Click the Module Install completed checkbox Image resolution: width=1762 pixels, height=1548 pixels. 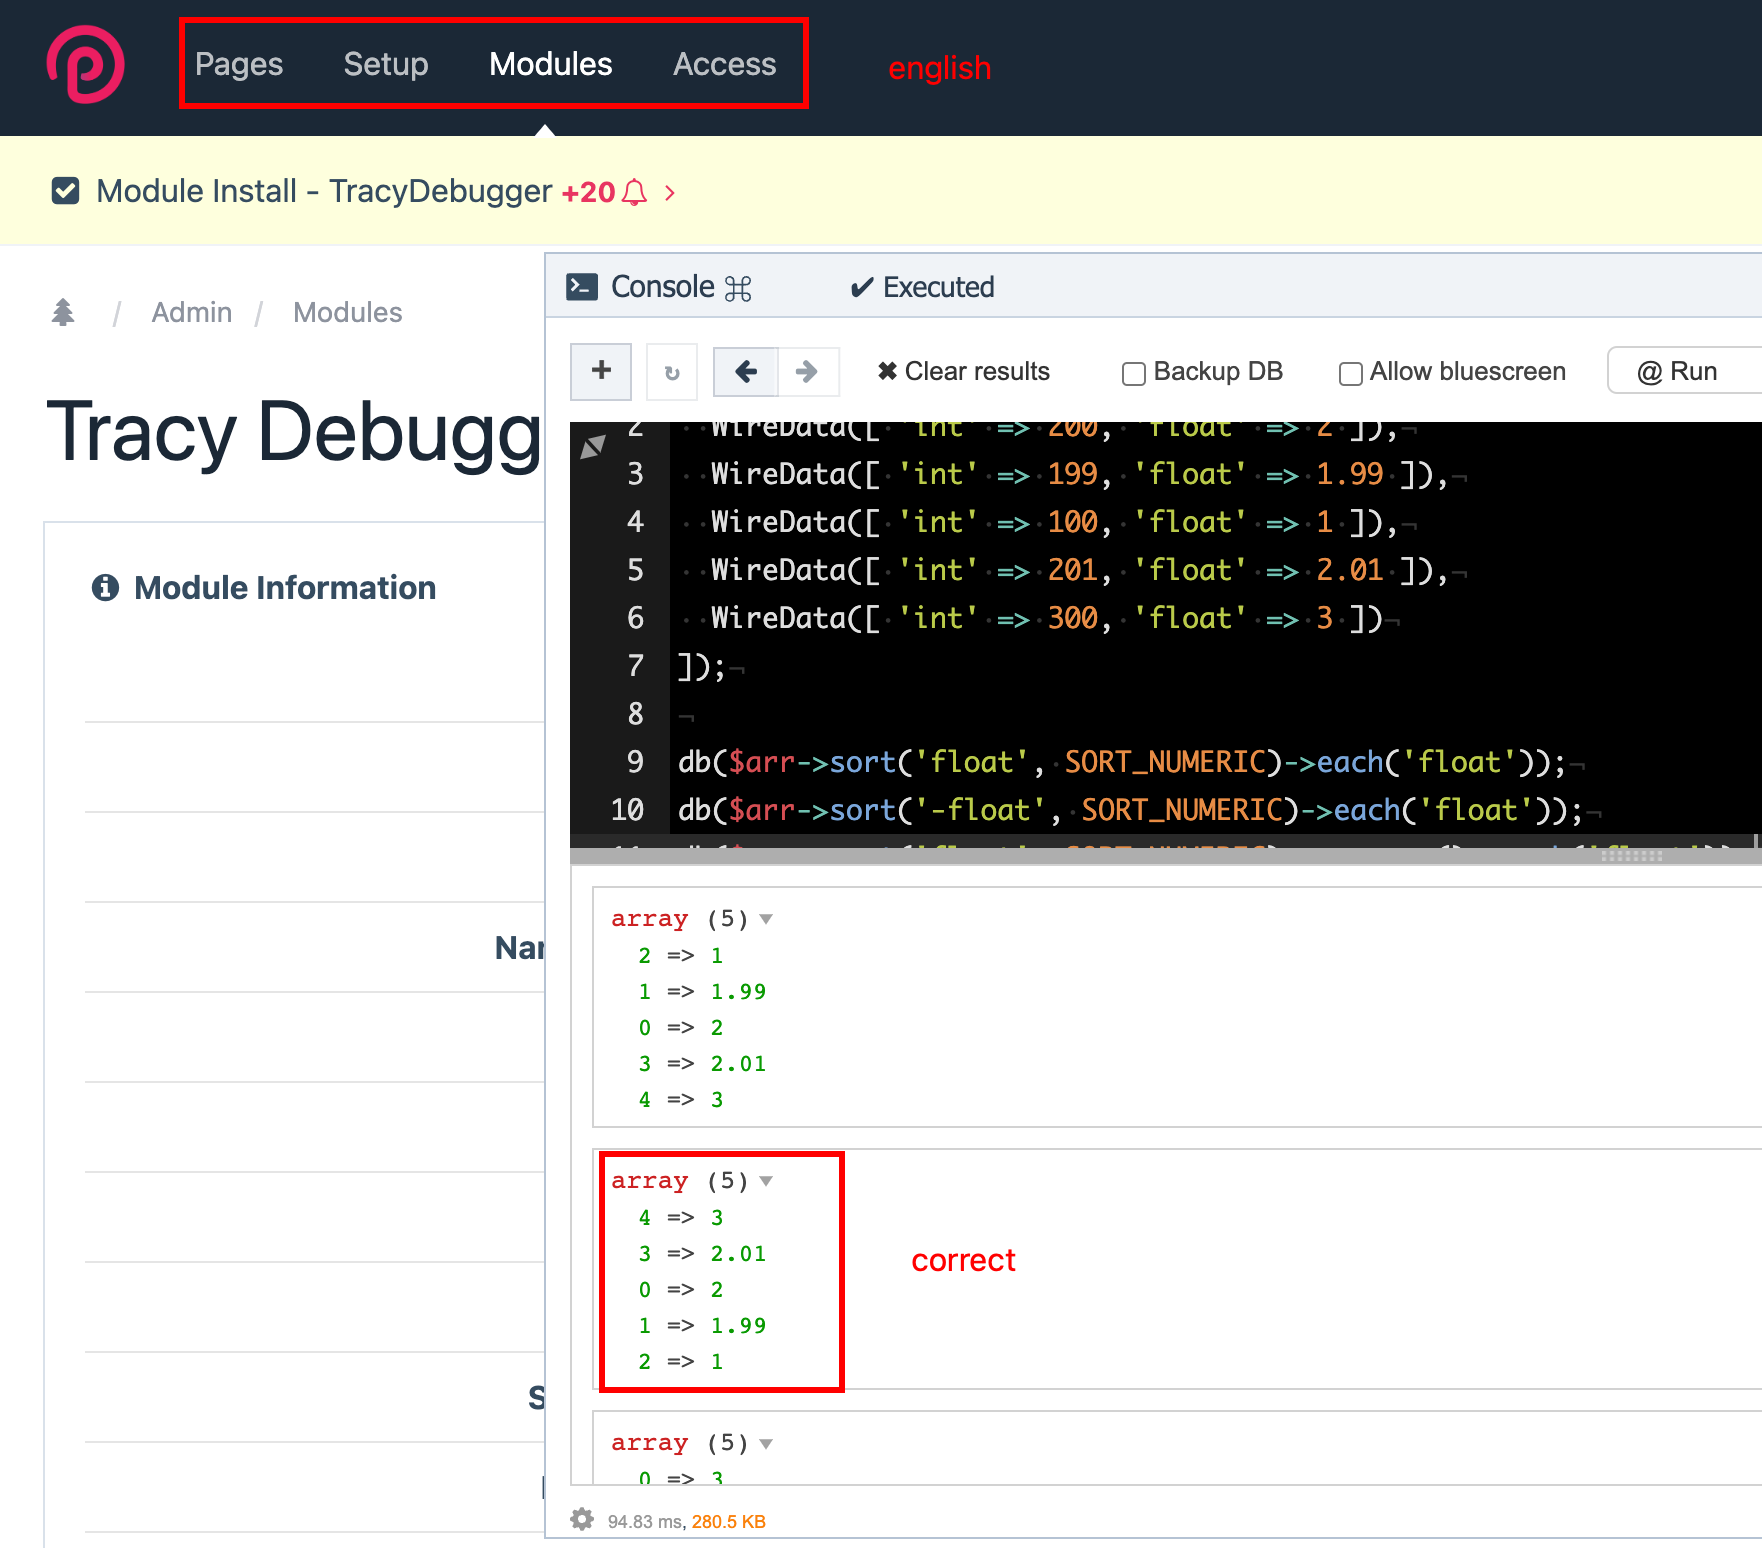64,190
